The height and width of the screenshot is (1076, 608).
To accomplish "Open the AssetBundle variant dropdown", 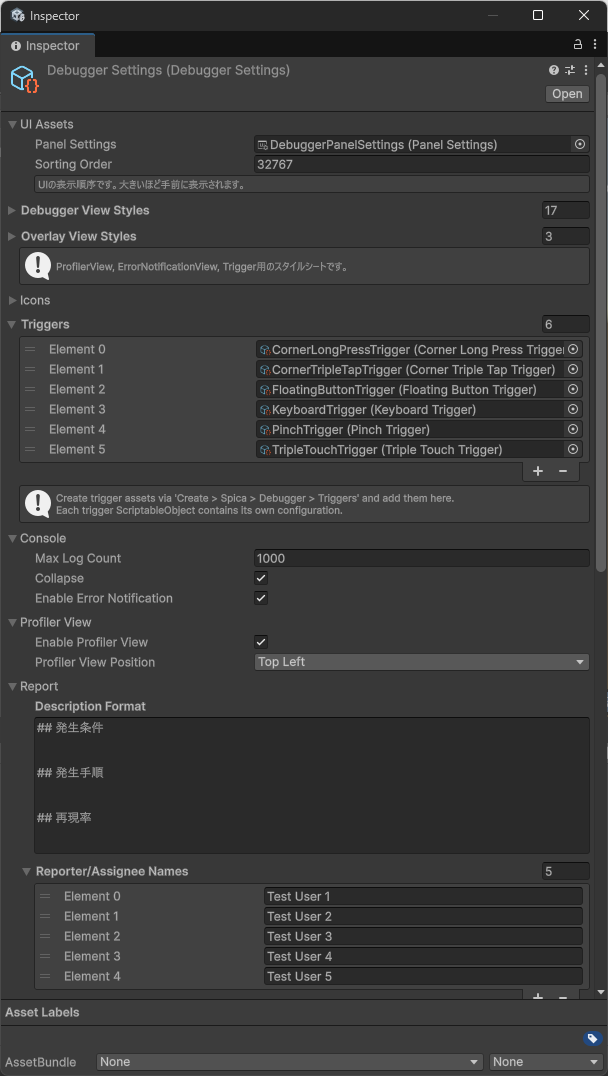I will [x=546, y=1062].
